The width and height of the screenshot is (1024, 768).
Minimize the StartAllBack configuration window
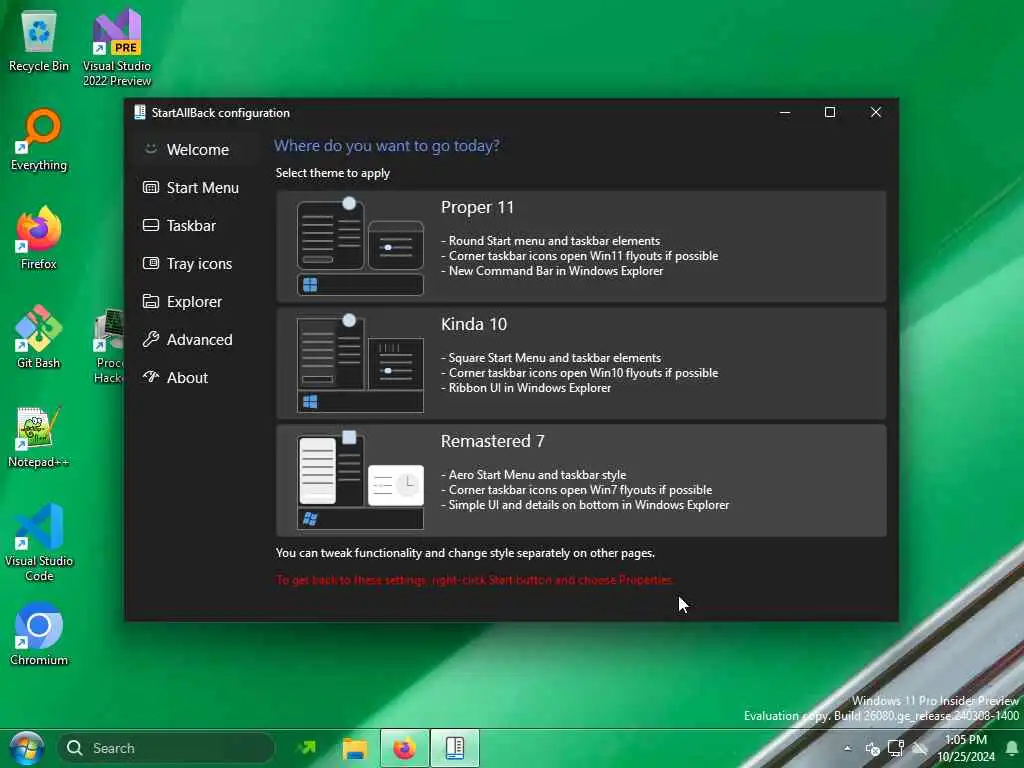(785, 112)
